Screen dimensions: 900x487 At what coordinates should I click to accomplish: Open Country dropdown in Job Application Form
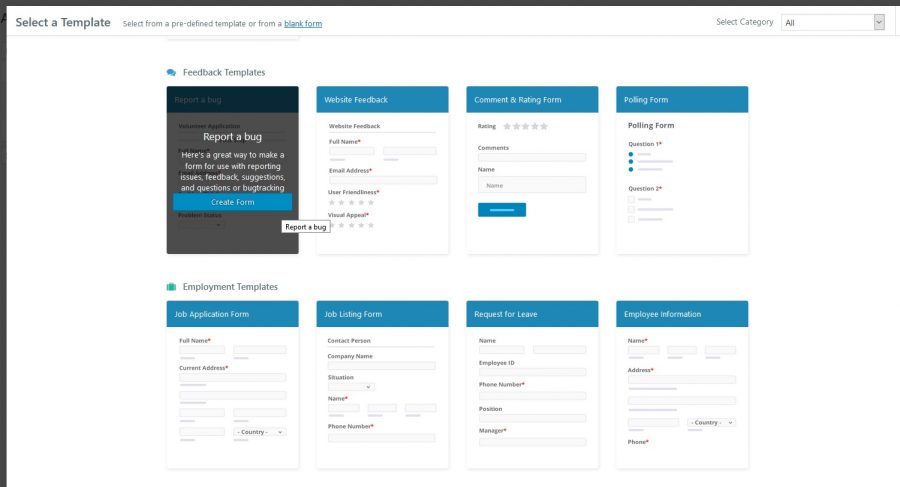pos(260,432)
